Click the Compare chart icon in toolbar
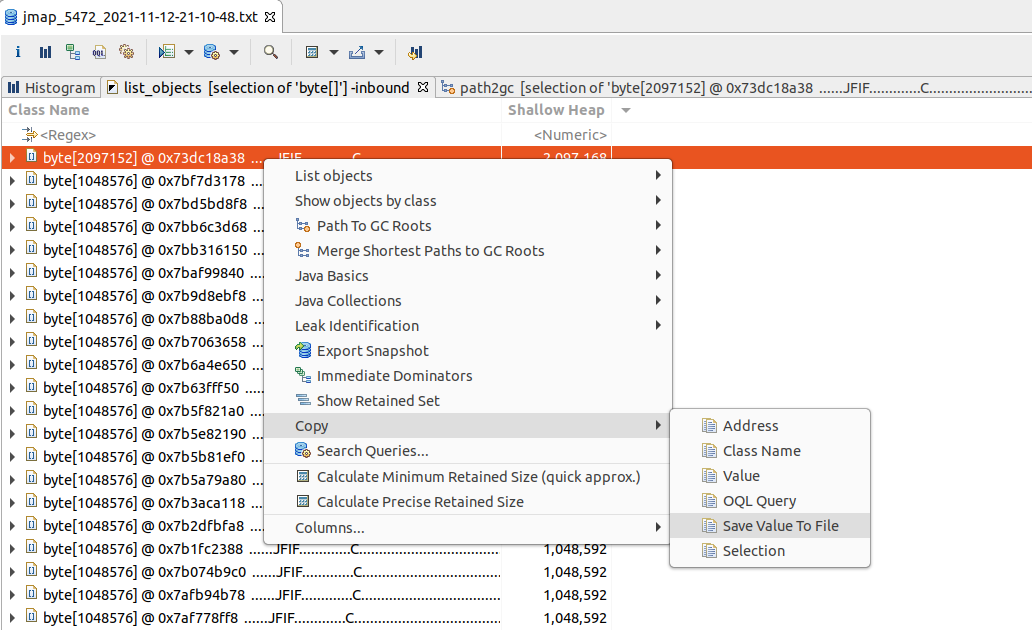The width and height of the screenshot is (1032, 630). [415, 52]
